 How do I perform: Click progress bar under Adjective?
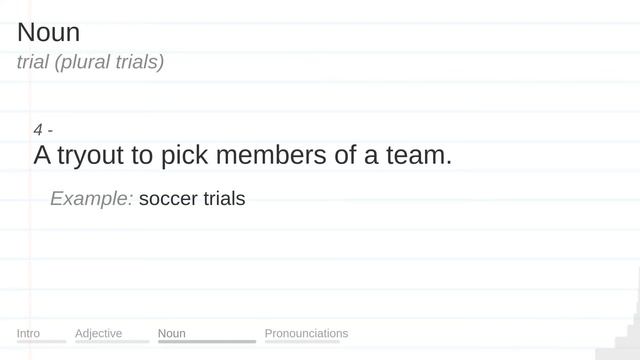pos(112,342)
